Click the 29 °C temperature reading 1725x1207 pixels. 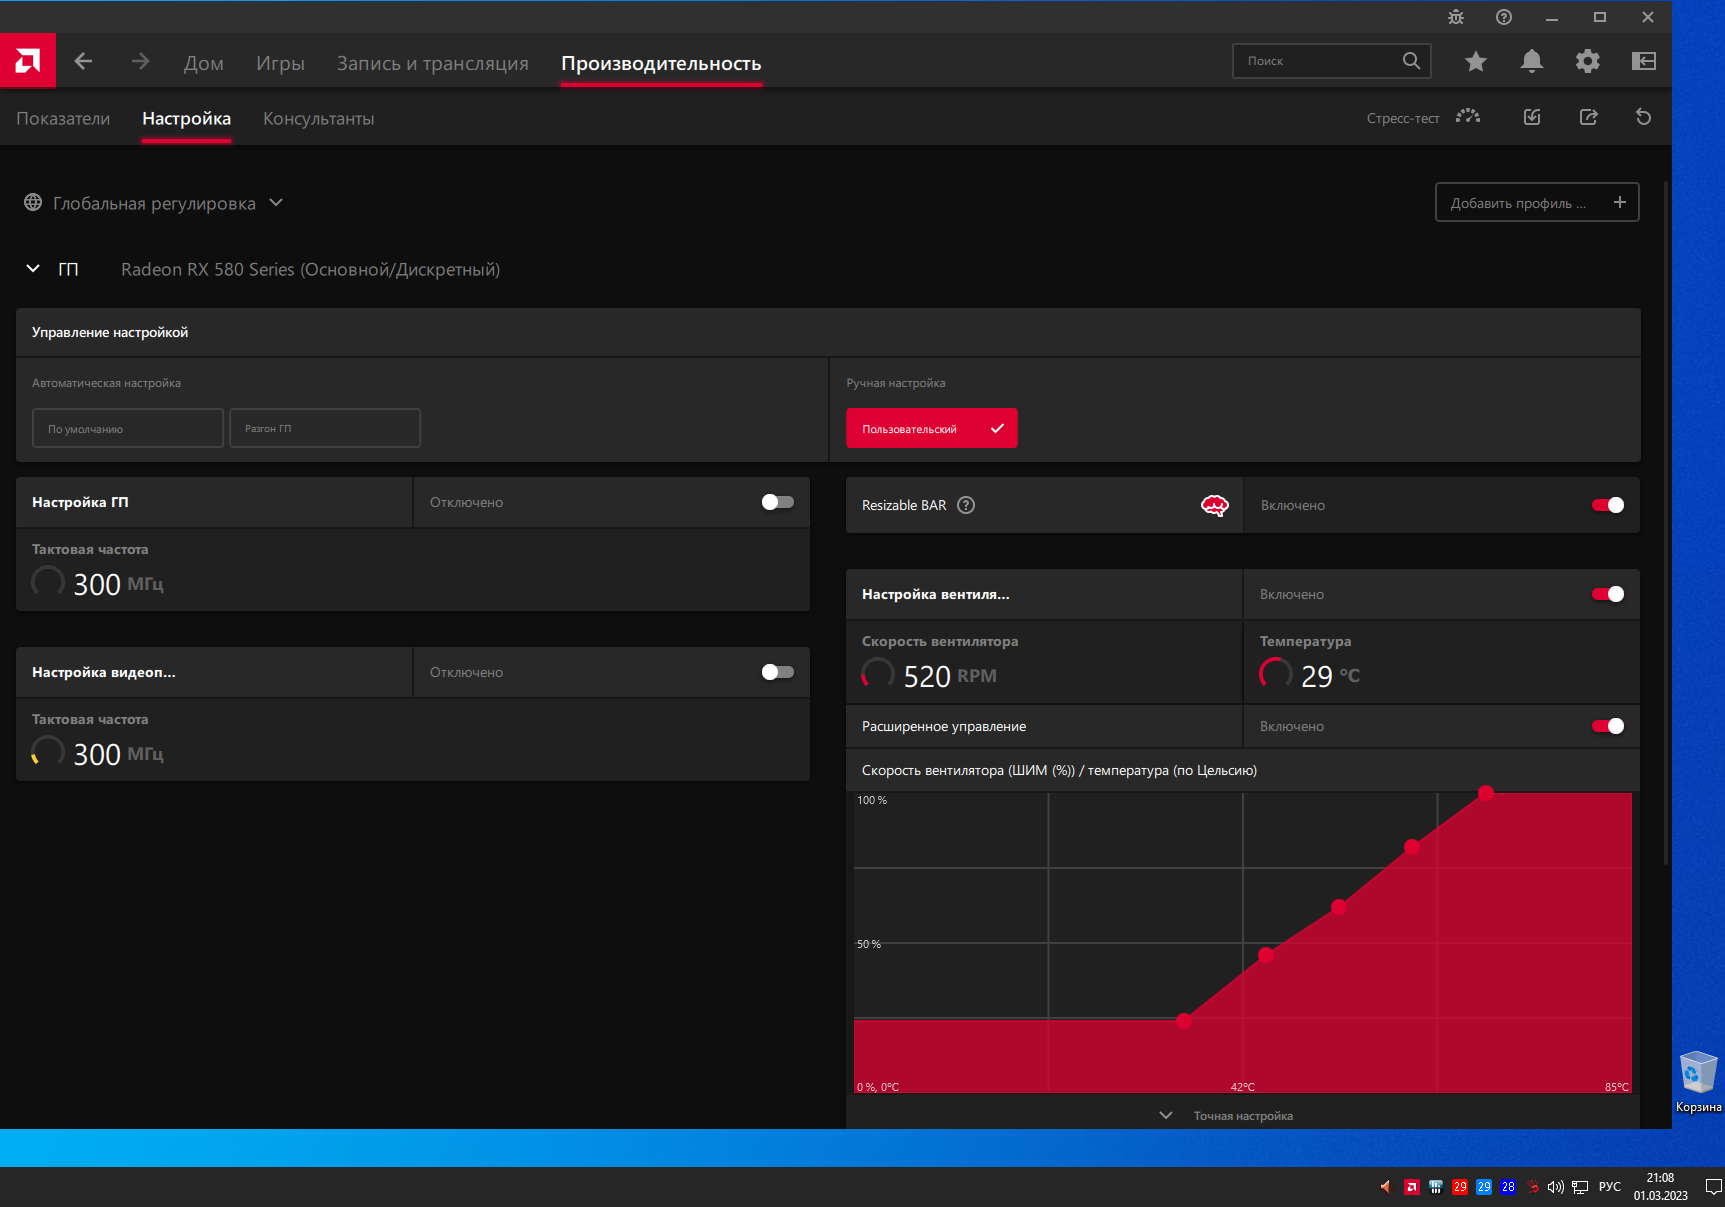coord(1330,676)
